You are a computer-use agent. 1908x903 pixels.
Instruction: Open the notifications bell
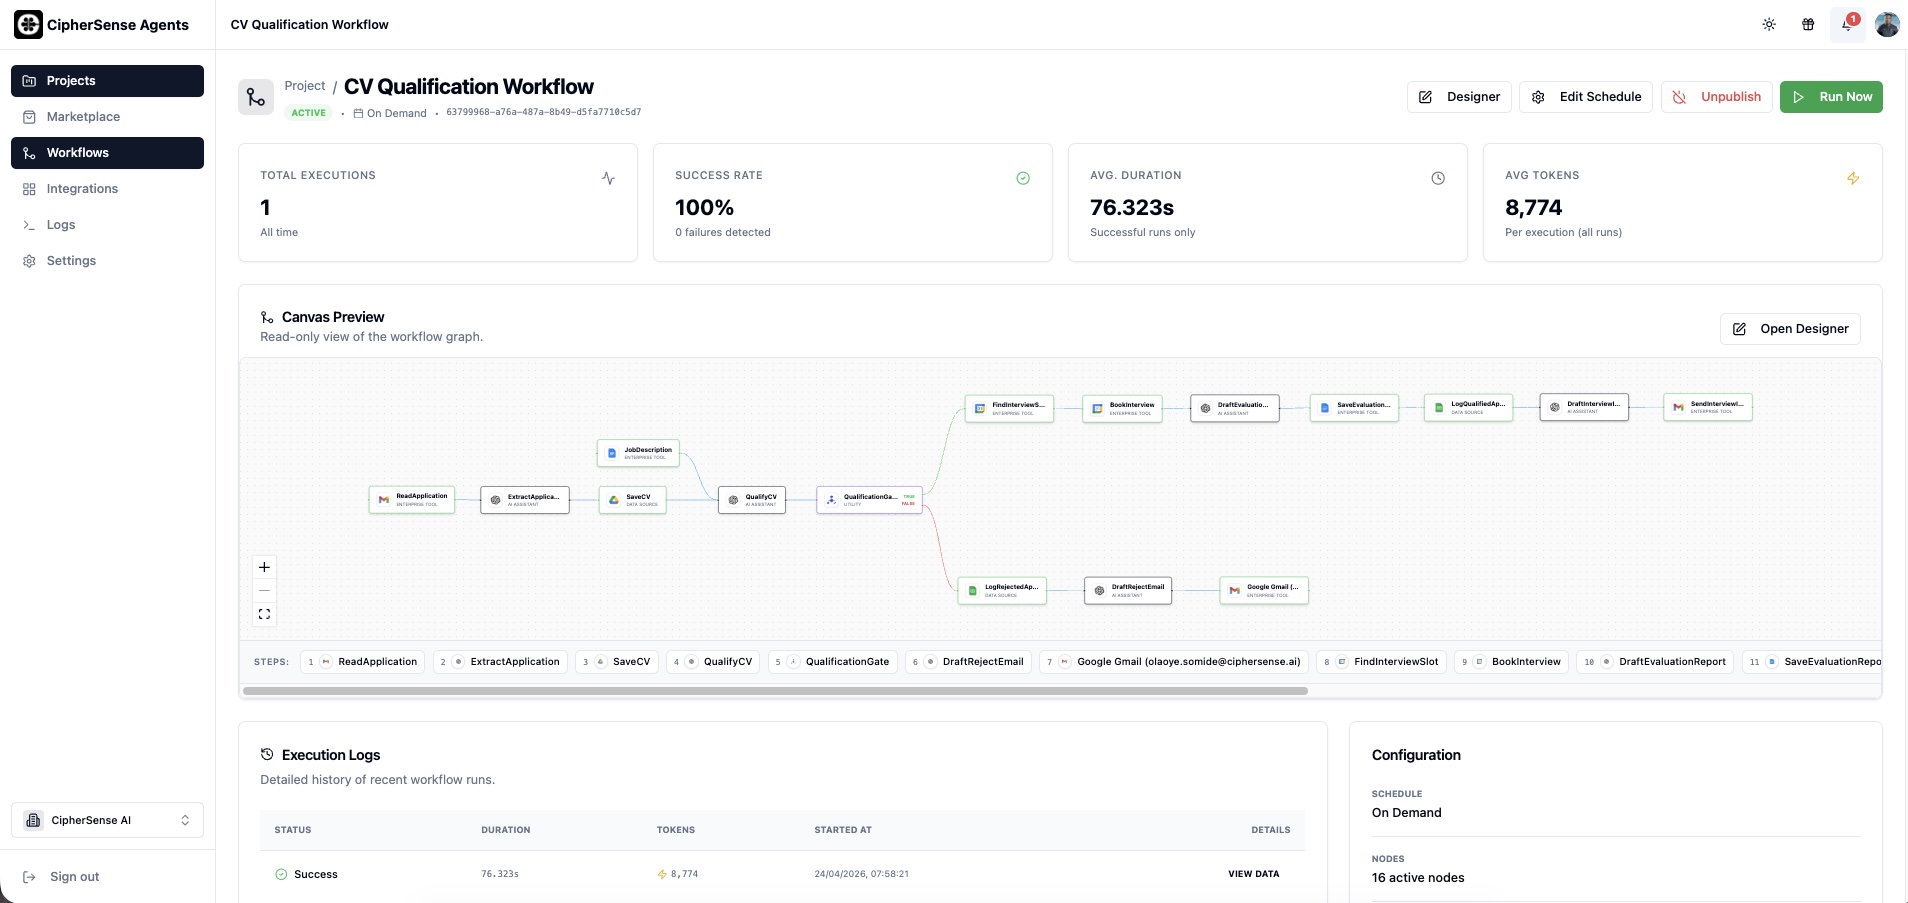tap(1846, 24)
